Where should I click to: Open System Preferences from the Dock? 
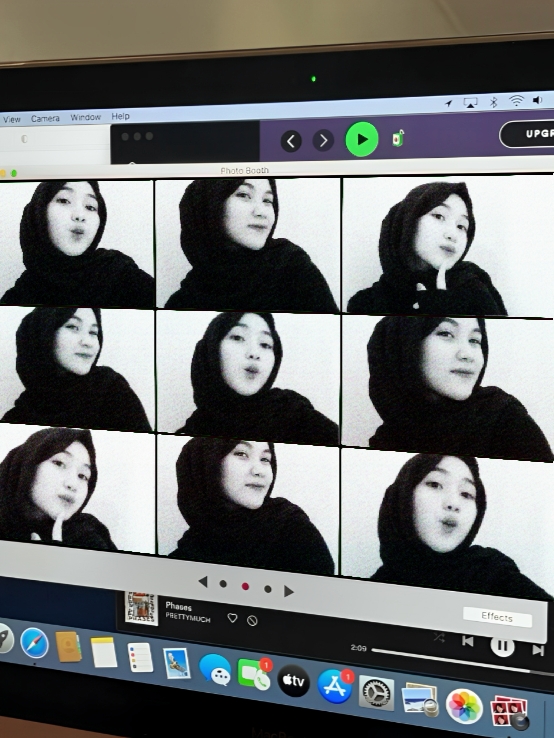point(376,692)
